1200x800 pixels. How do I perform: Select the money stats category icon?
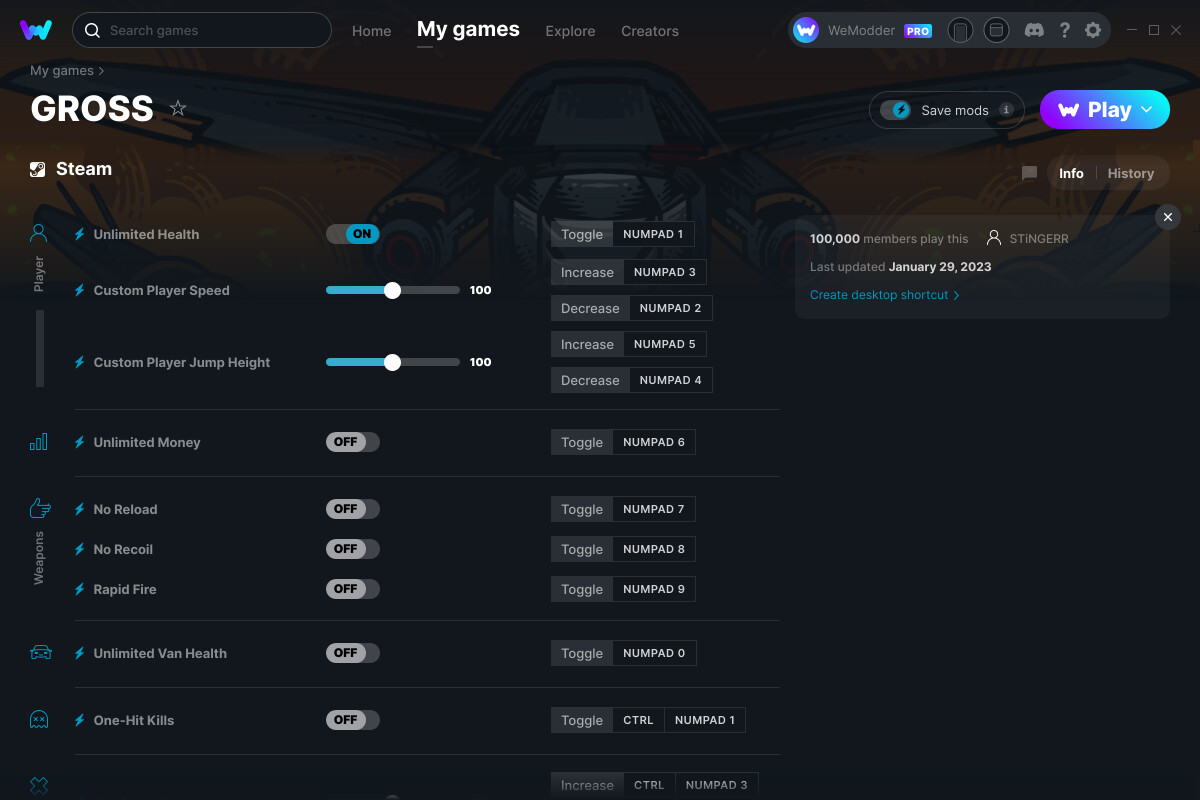coord(39,442)
